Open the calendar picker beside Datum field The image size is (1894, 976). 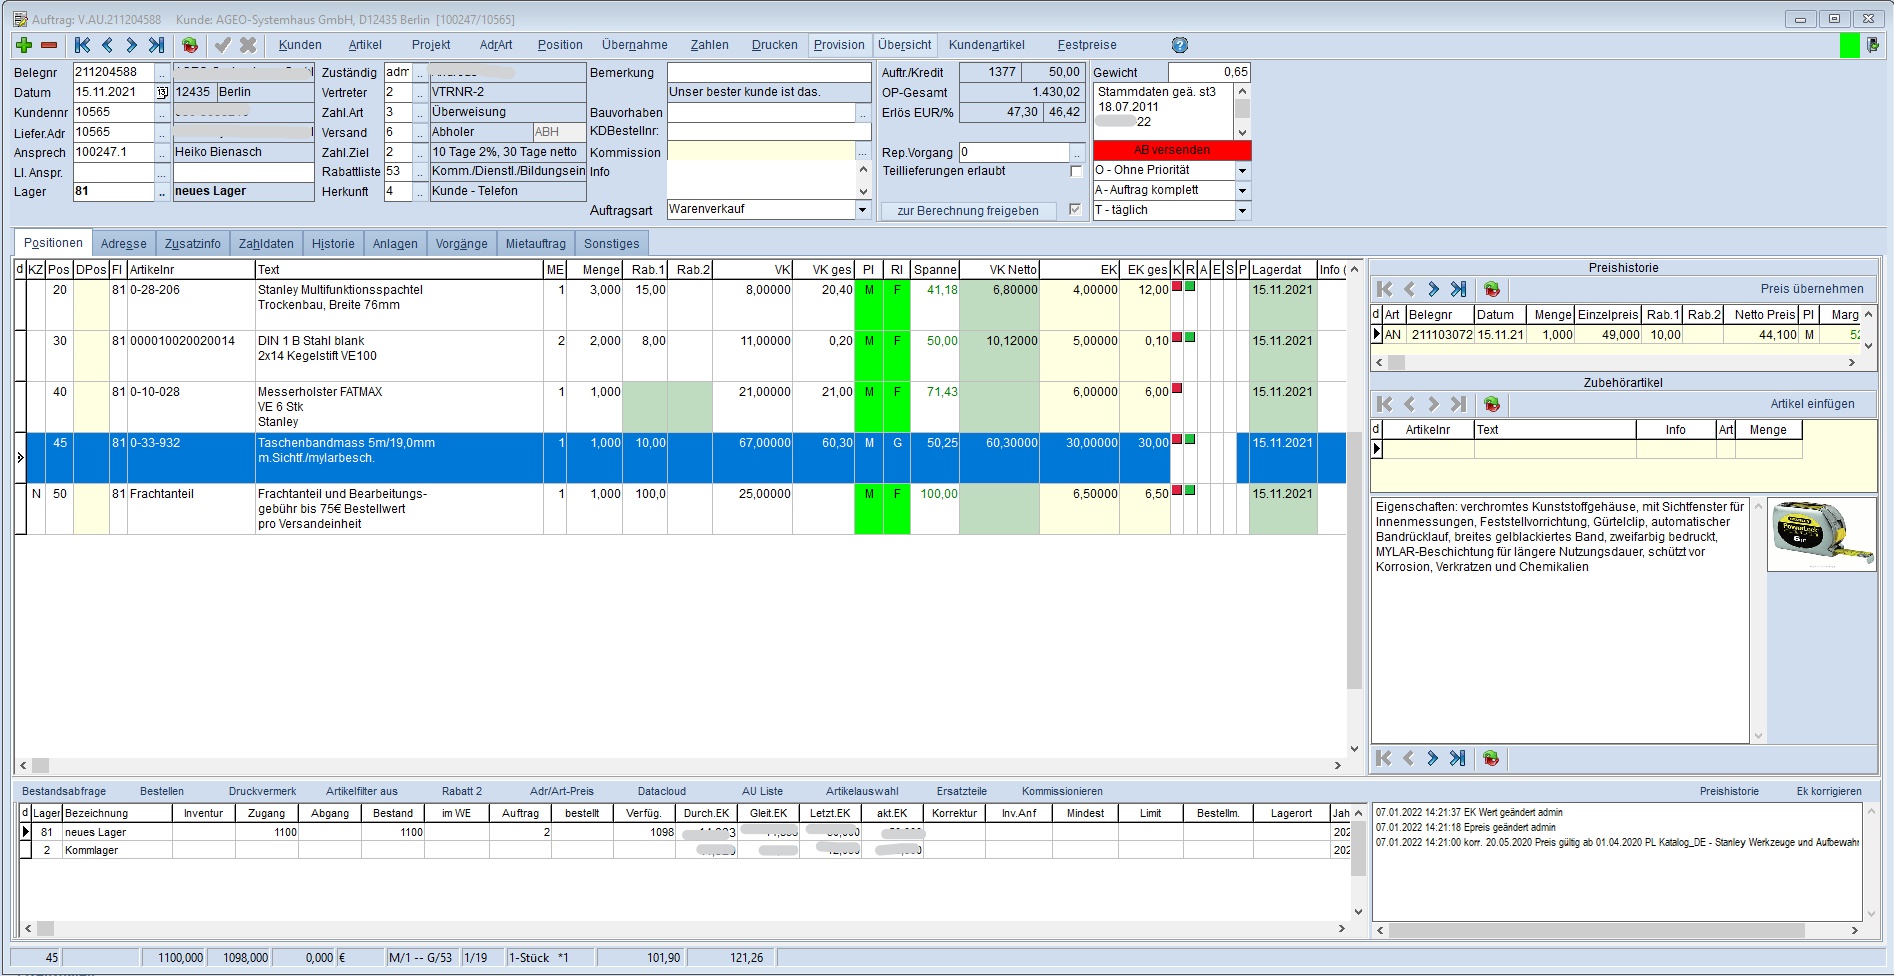[162, 92]
